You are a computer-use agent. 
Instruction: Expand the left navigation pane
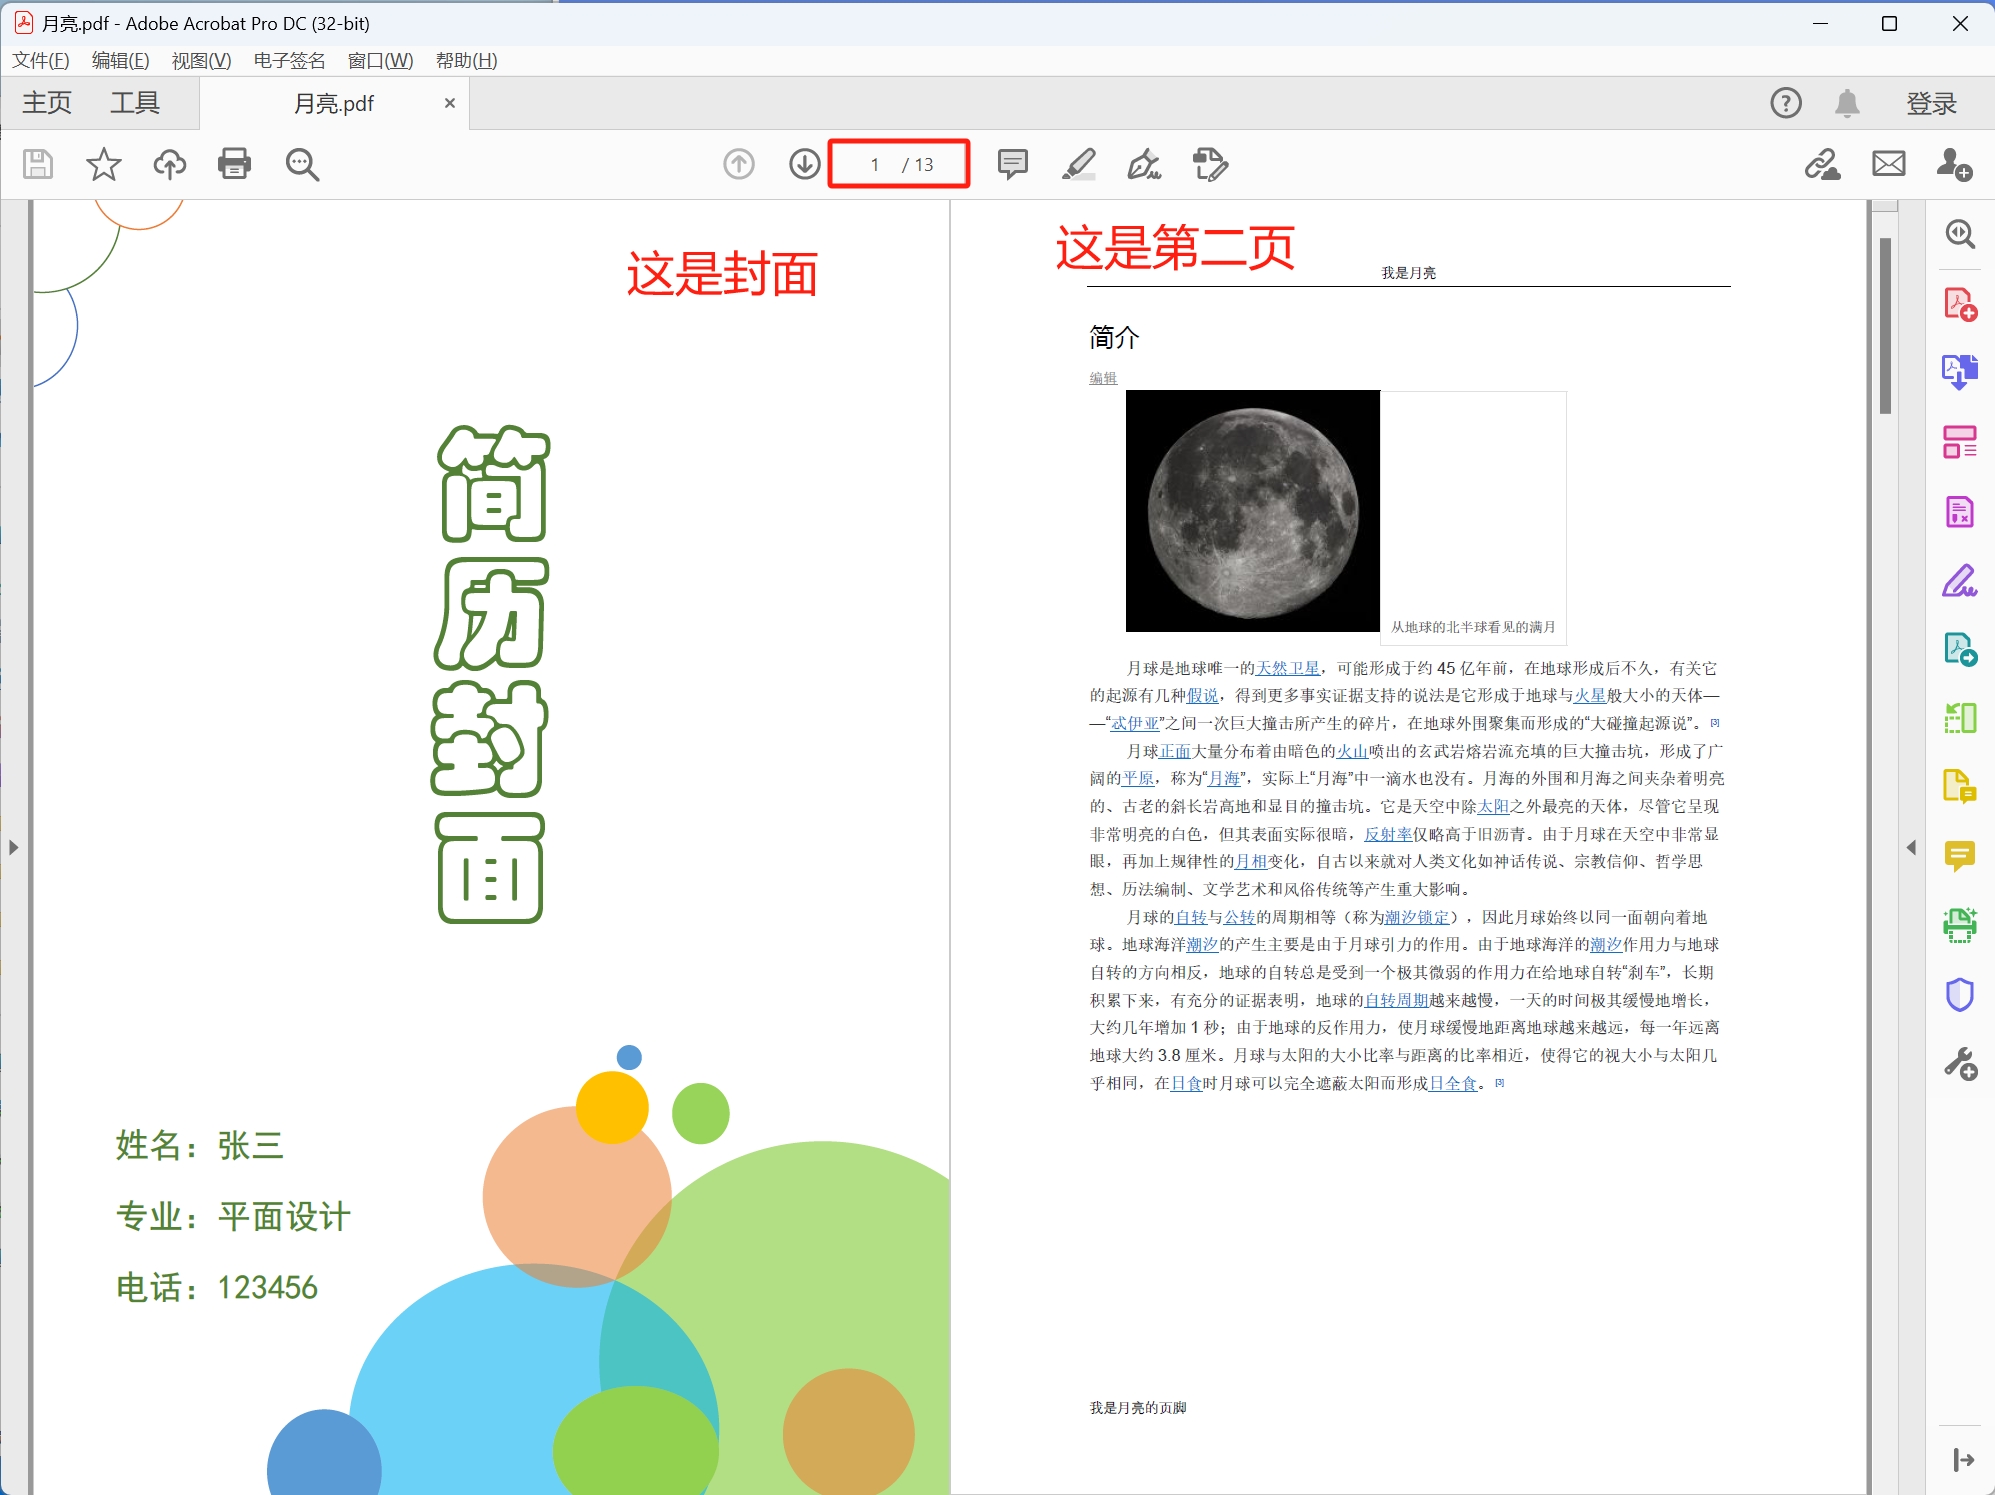tap(13, 847)
